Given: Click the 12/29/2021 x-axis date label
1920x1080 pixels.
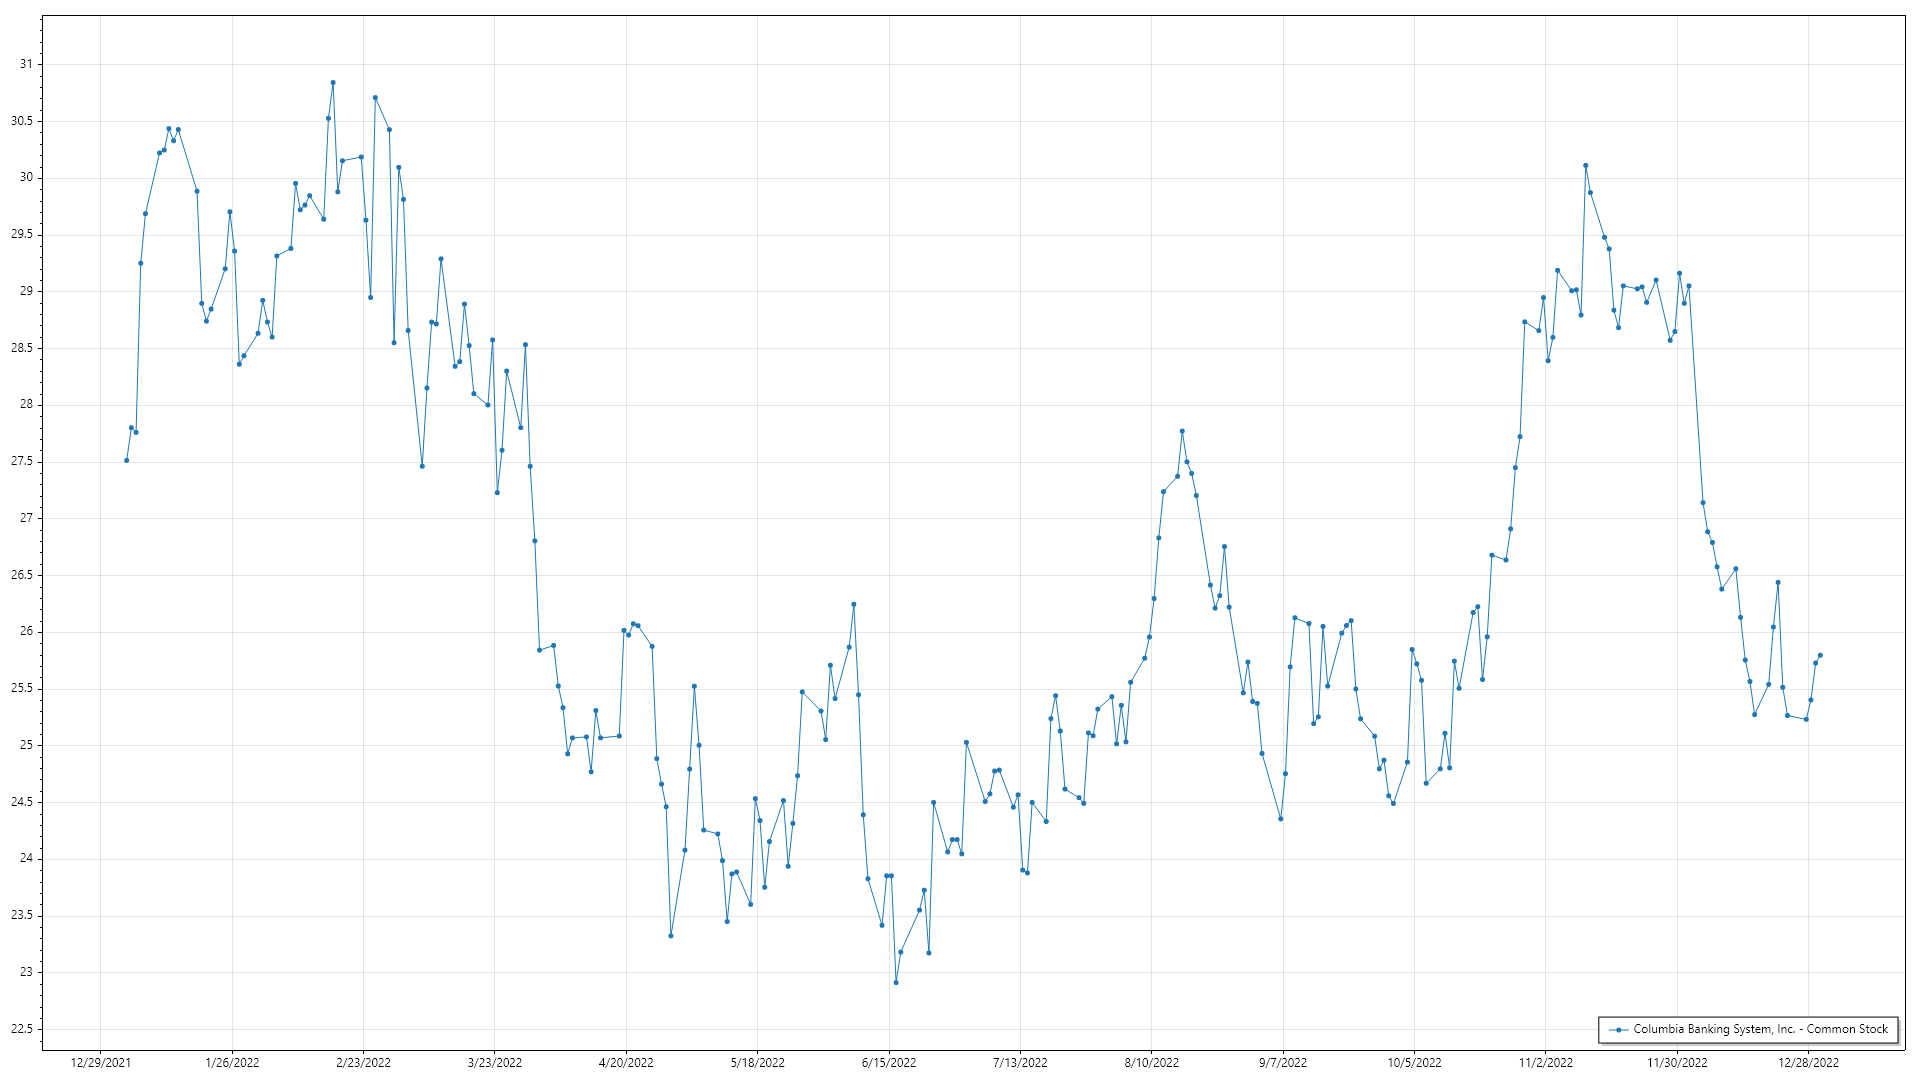Looking at the screenshot, I should coord(101,1062).
